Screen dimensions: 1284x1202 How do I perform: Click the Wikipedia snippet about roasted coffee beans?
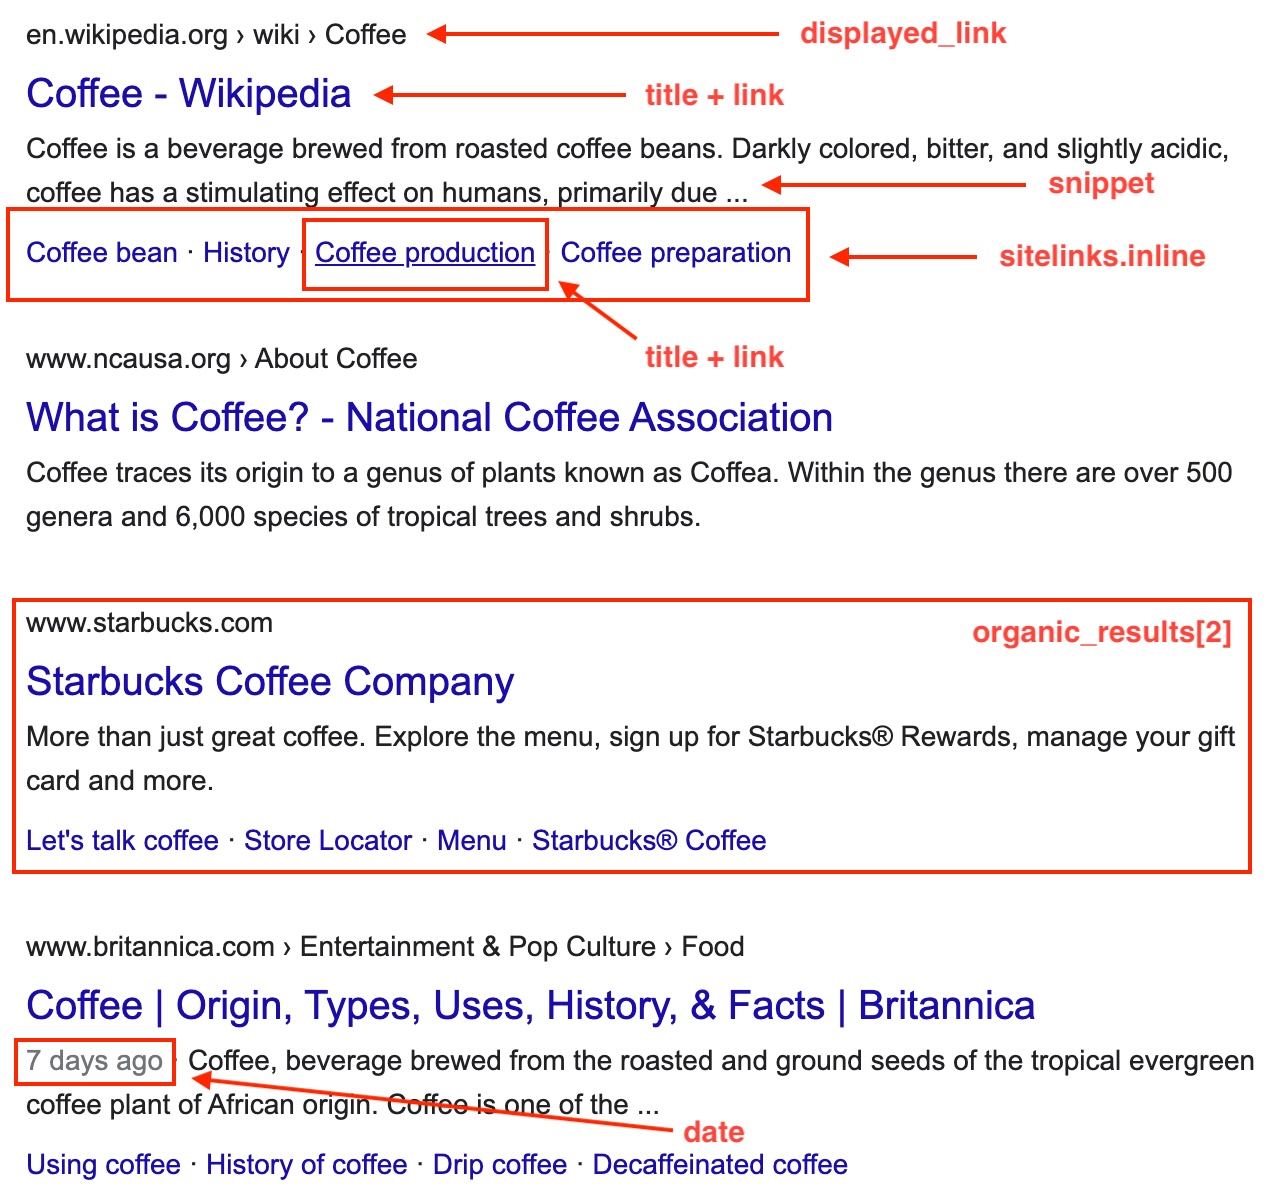pos(628,171)
